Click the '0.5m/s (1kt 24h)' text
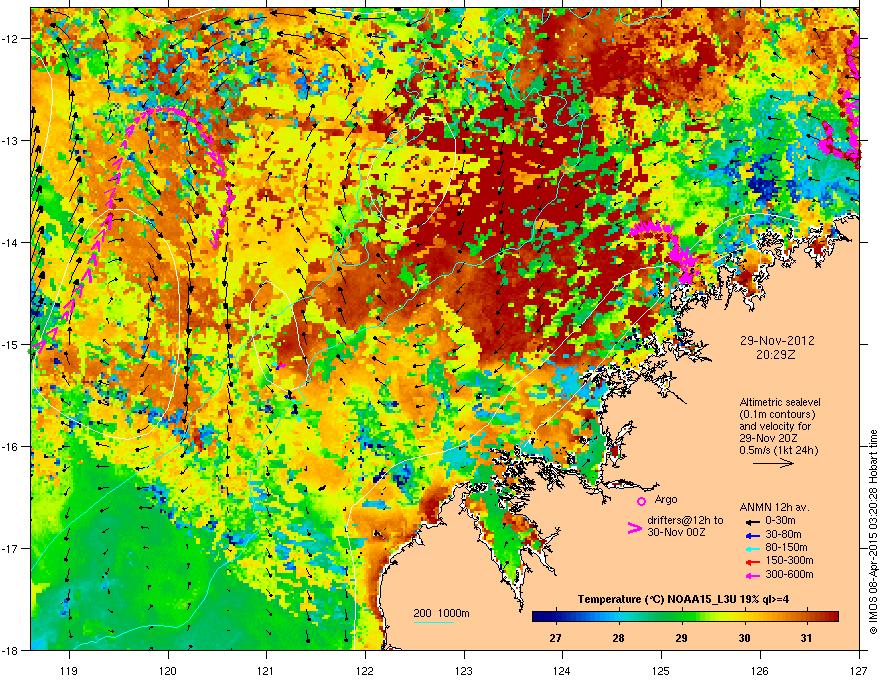The width and height of the screenshot is (880, 680). (778, 450)
